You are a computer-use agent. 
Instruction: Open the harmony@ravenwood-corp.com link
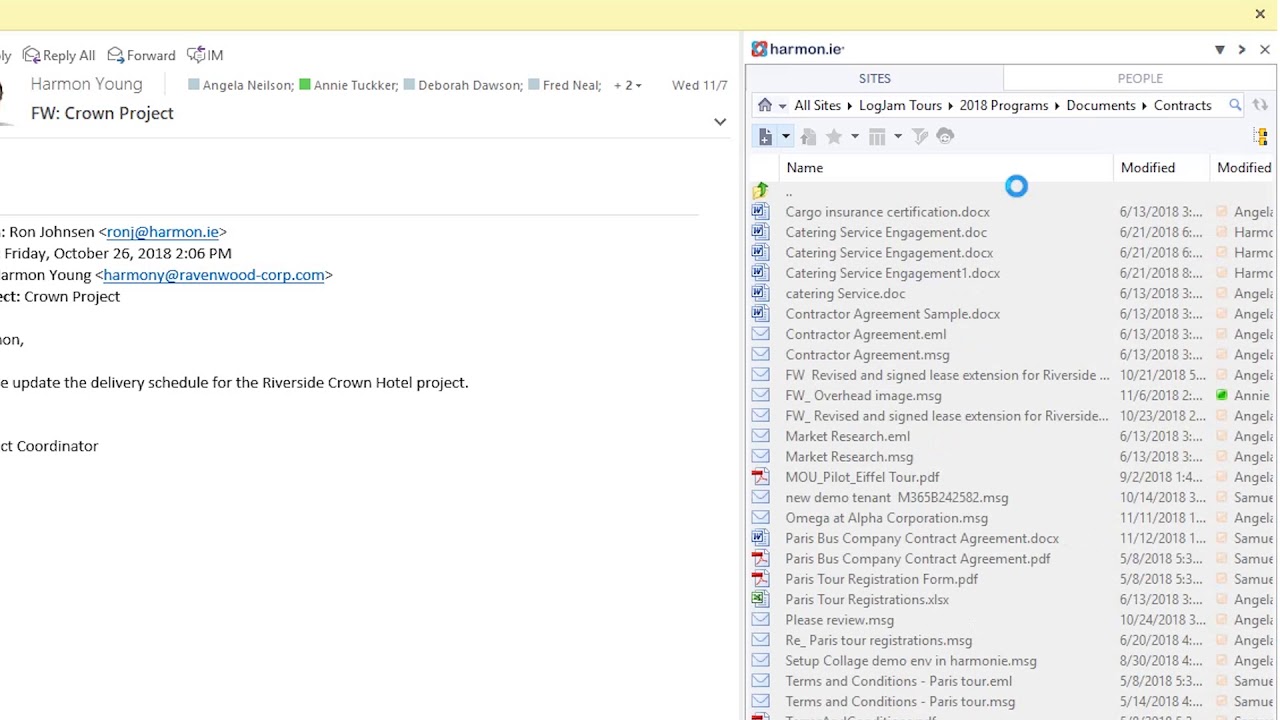(x=214, y=275)
